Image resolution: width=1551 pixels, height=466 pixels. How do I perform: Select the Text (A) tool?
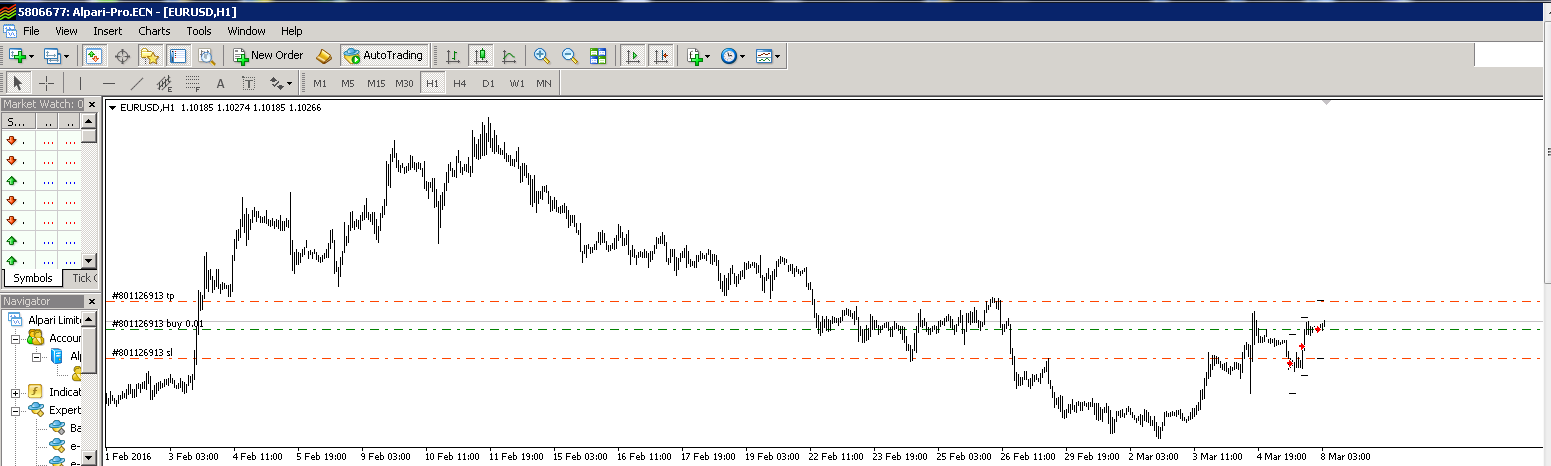[221, 83]
